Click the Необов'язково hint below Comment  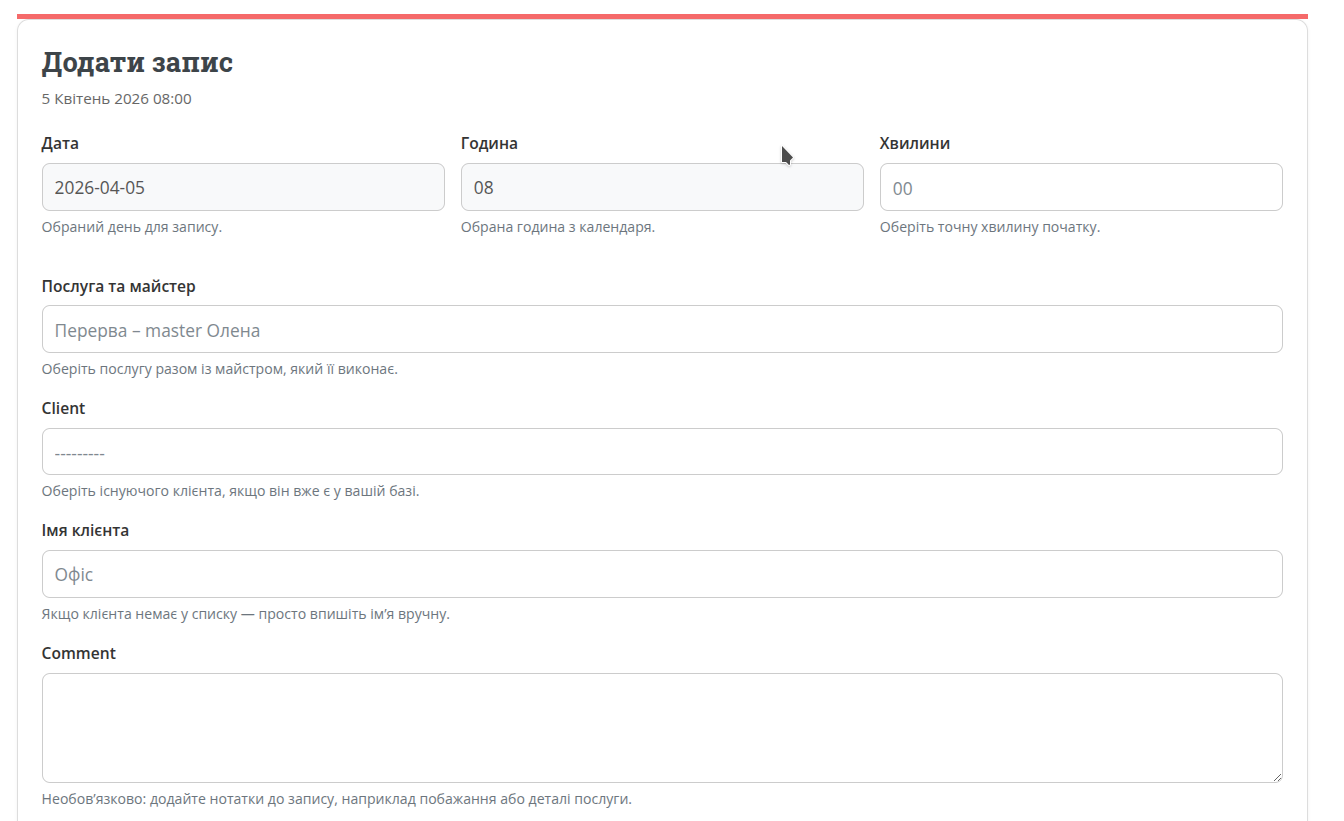point(336,799)
